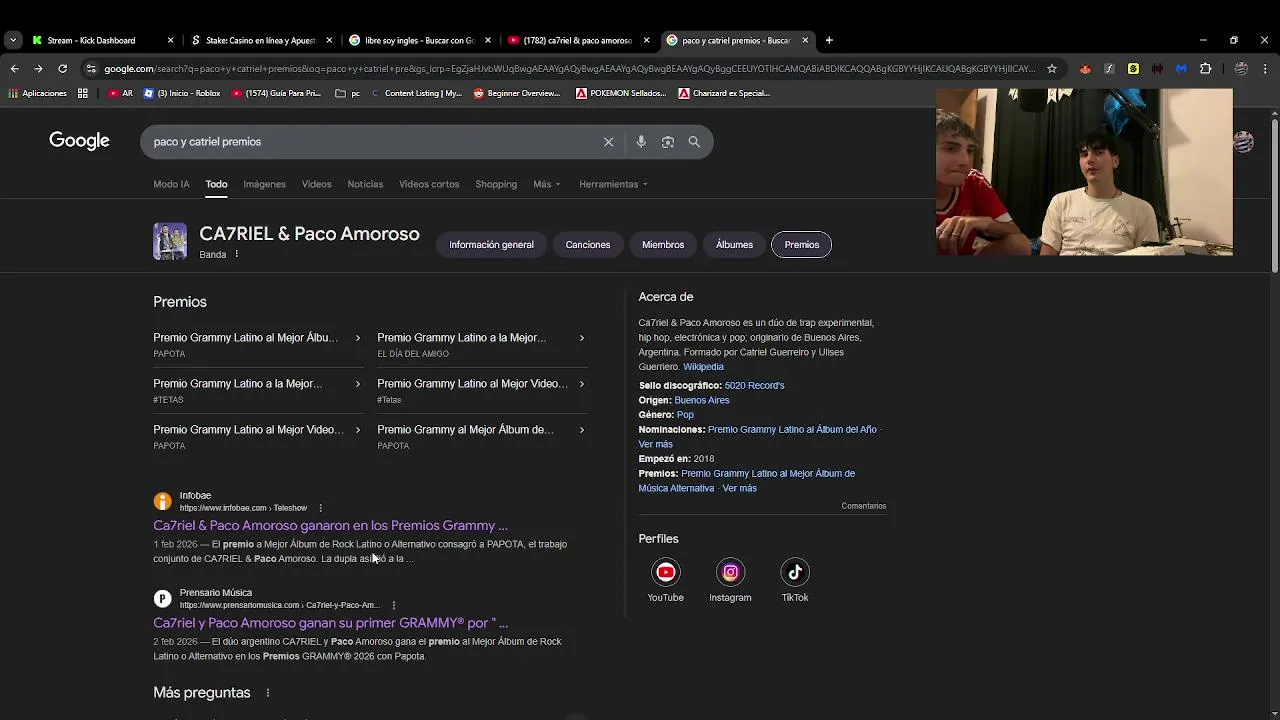Open Infobae result Ca7riel & Paco Amoroso ganaron
The width and height of the screenshot is (1280, 720).
(330, 525)
